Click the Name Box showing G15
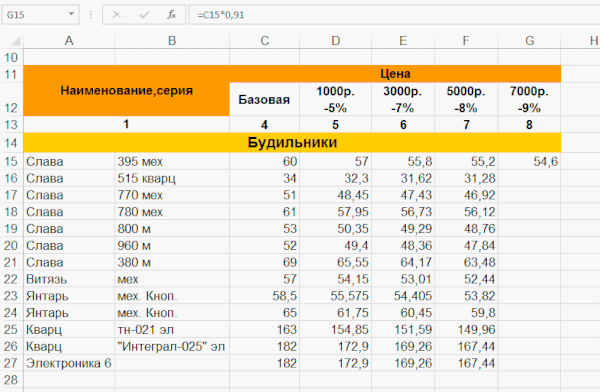600x392 pixels. [40, 15]
